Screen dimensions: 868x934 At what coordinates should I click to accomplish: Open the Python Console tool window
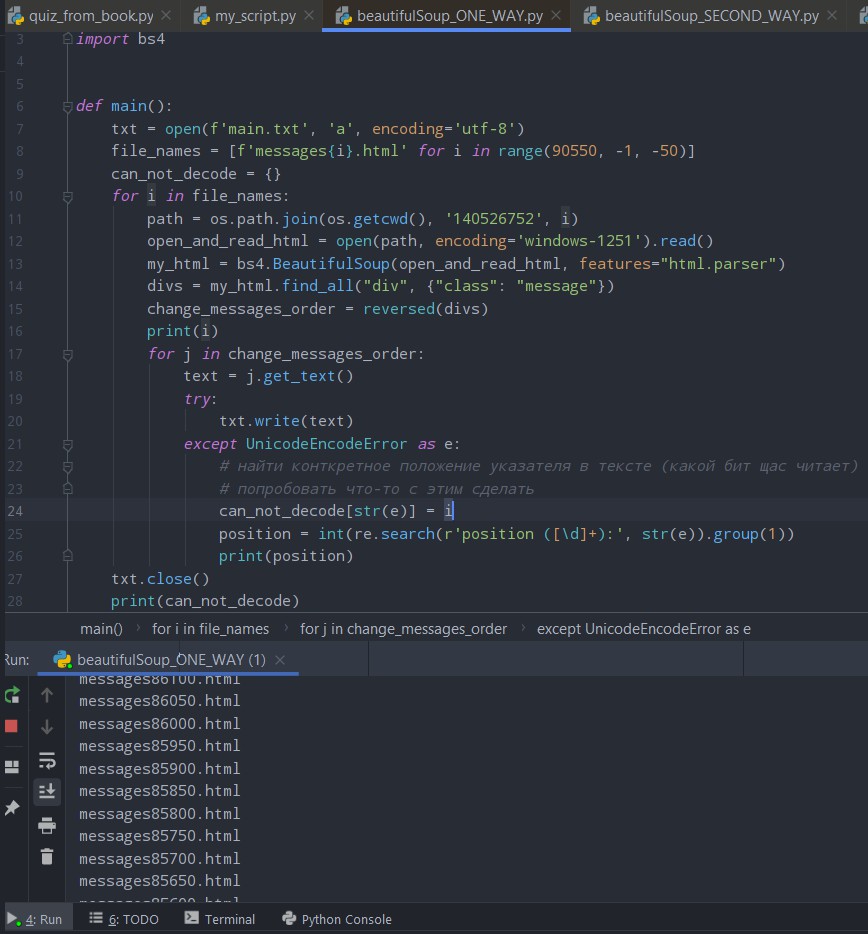[337, 919]
